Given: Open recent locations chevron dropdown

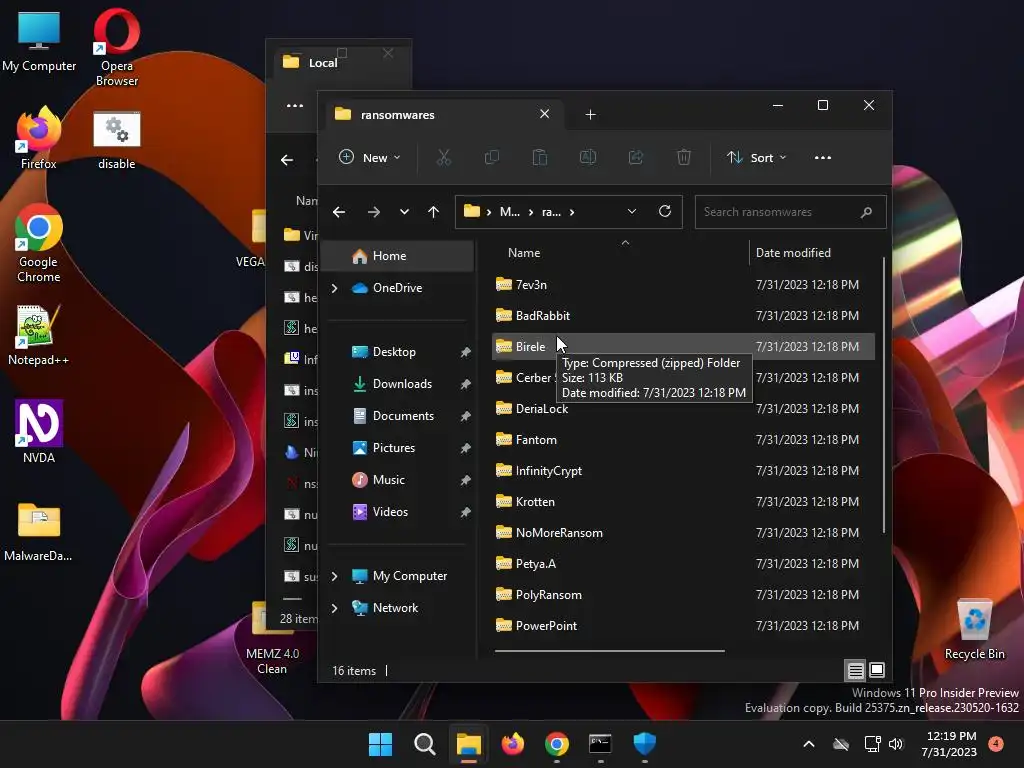Looking at the screenshot, I should pyautogui.click(x=404, y=212).
